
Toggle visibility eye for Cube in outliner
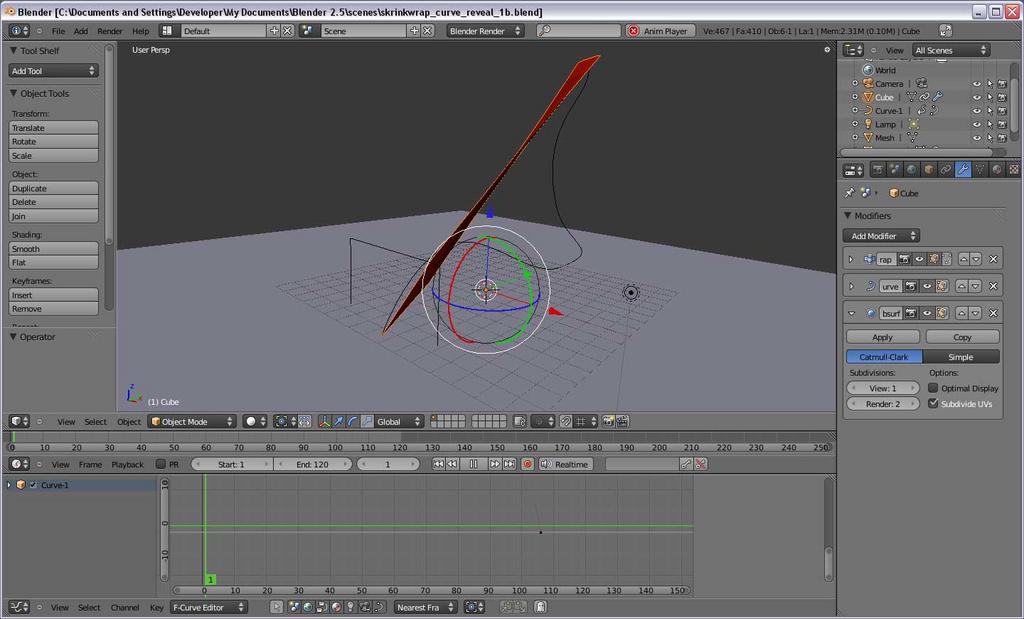pos(976,97)
